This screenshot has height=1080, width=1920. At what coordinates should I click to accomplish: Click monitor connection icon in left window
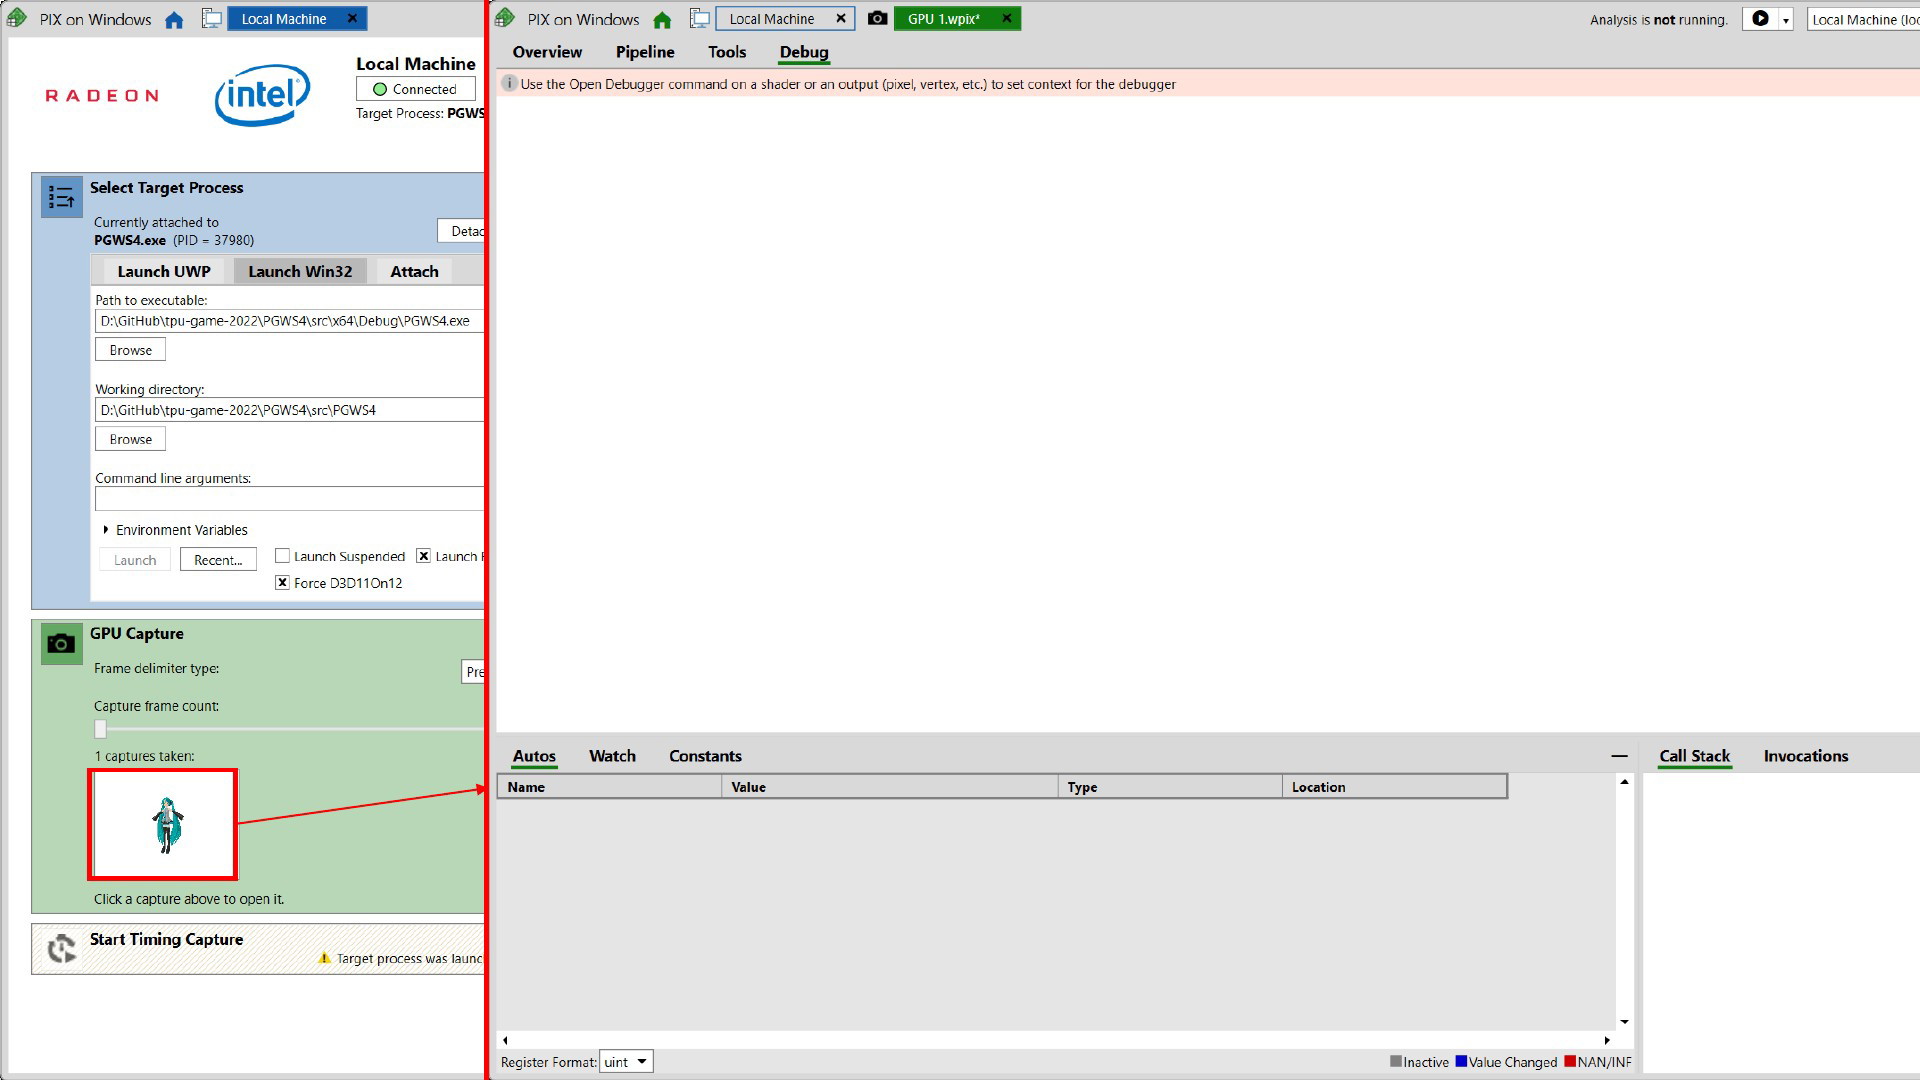[212, 19]
